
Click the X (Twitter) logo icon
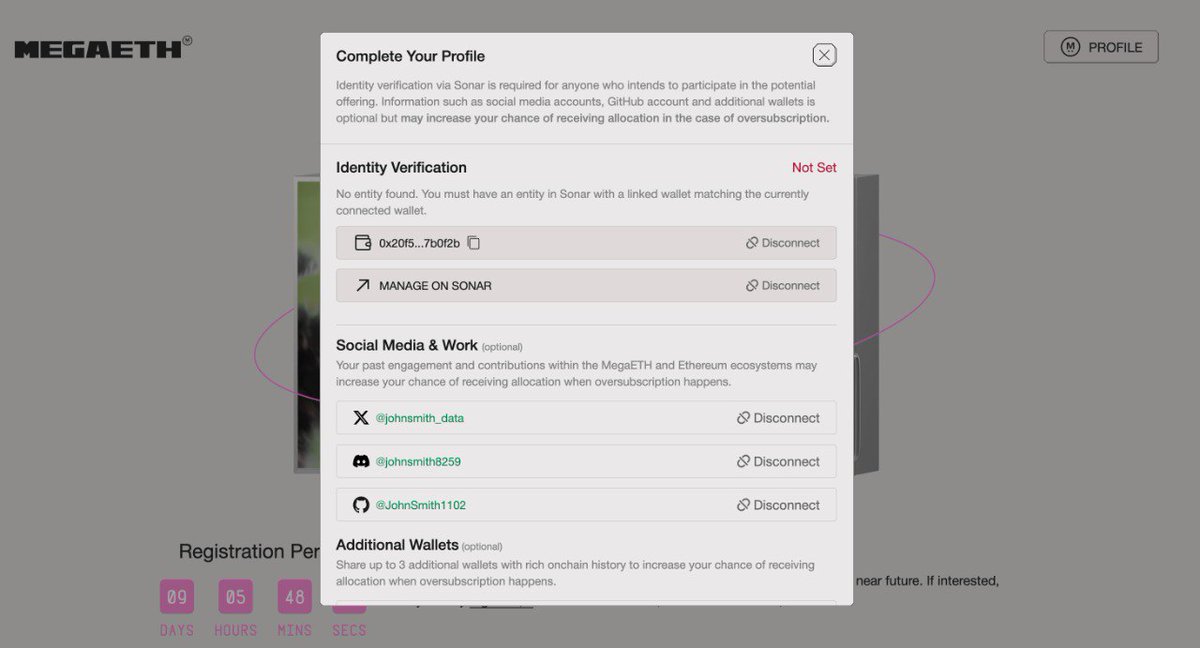[361, 418]
